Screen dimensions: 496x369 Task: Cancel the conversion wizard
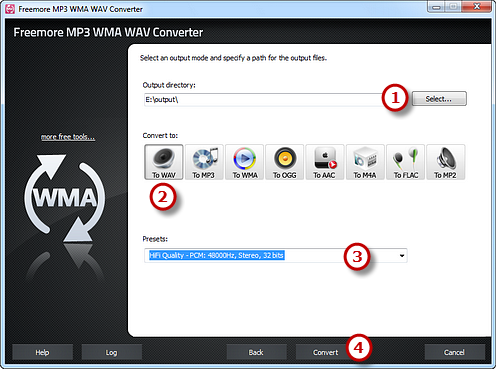pos(454,352)
